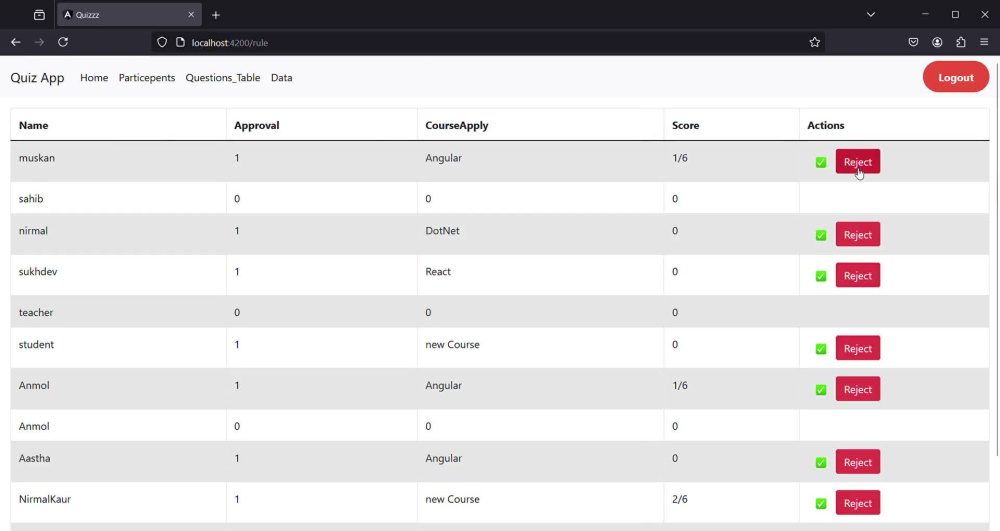Click Reject in the NirmalKaur row
The width and height of the screenshot is (1000, 531).
(858, 502)
